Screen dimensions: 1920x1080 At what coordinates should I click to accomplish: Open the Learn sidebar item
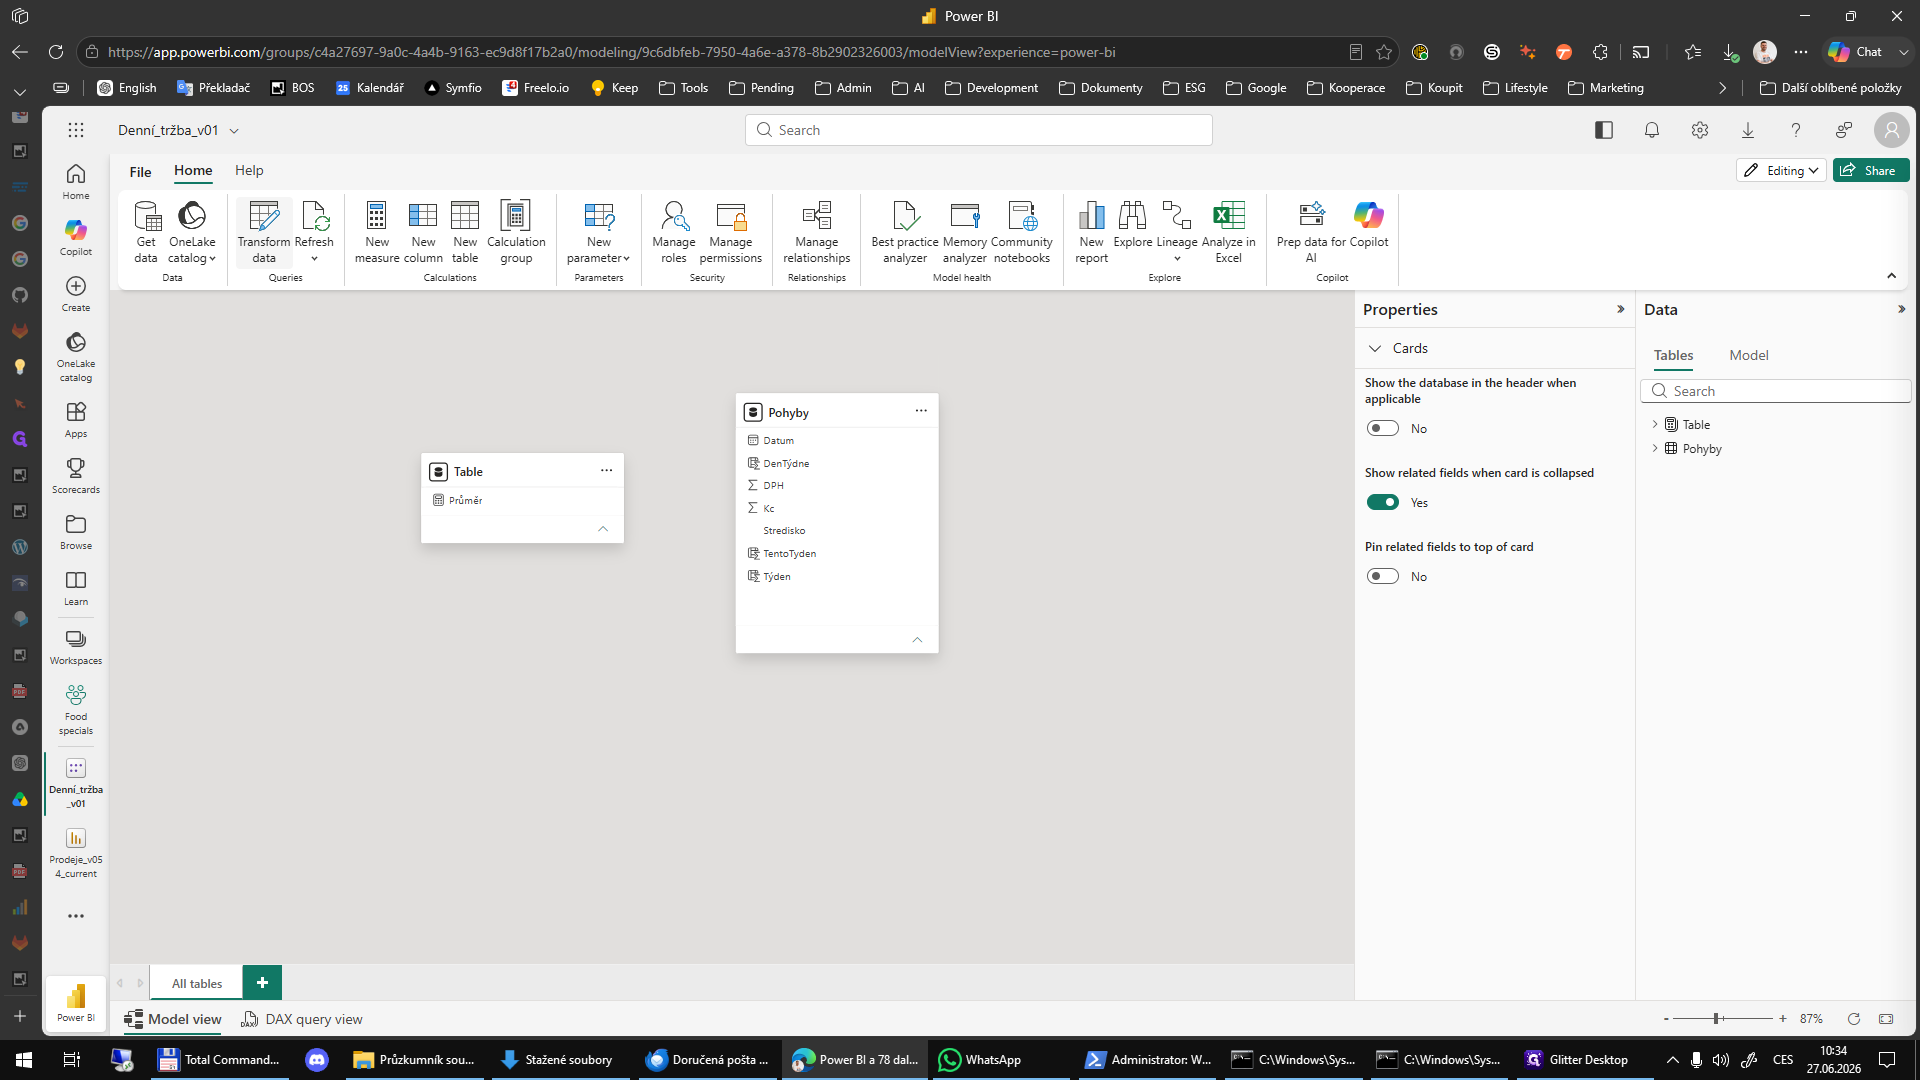click(76, 588)
